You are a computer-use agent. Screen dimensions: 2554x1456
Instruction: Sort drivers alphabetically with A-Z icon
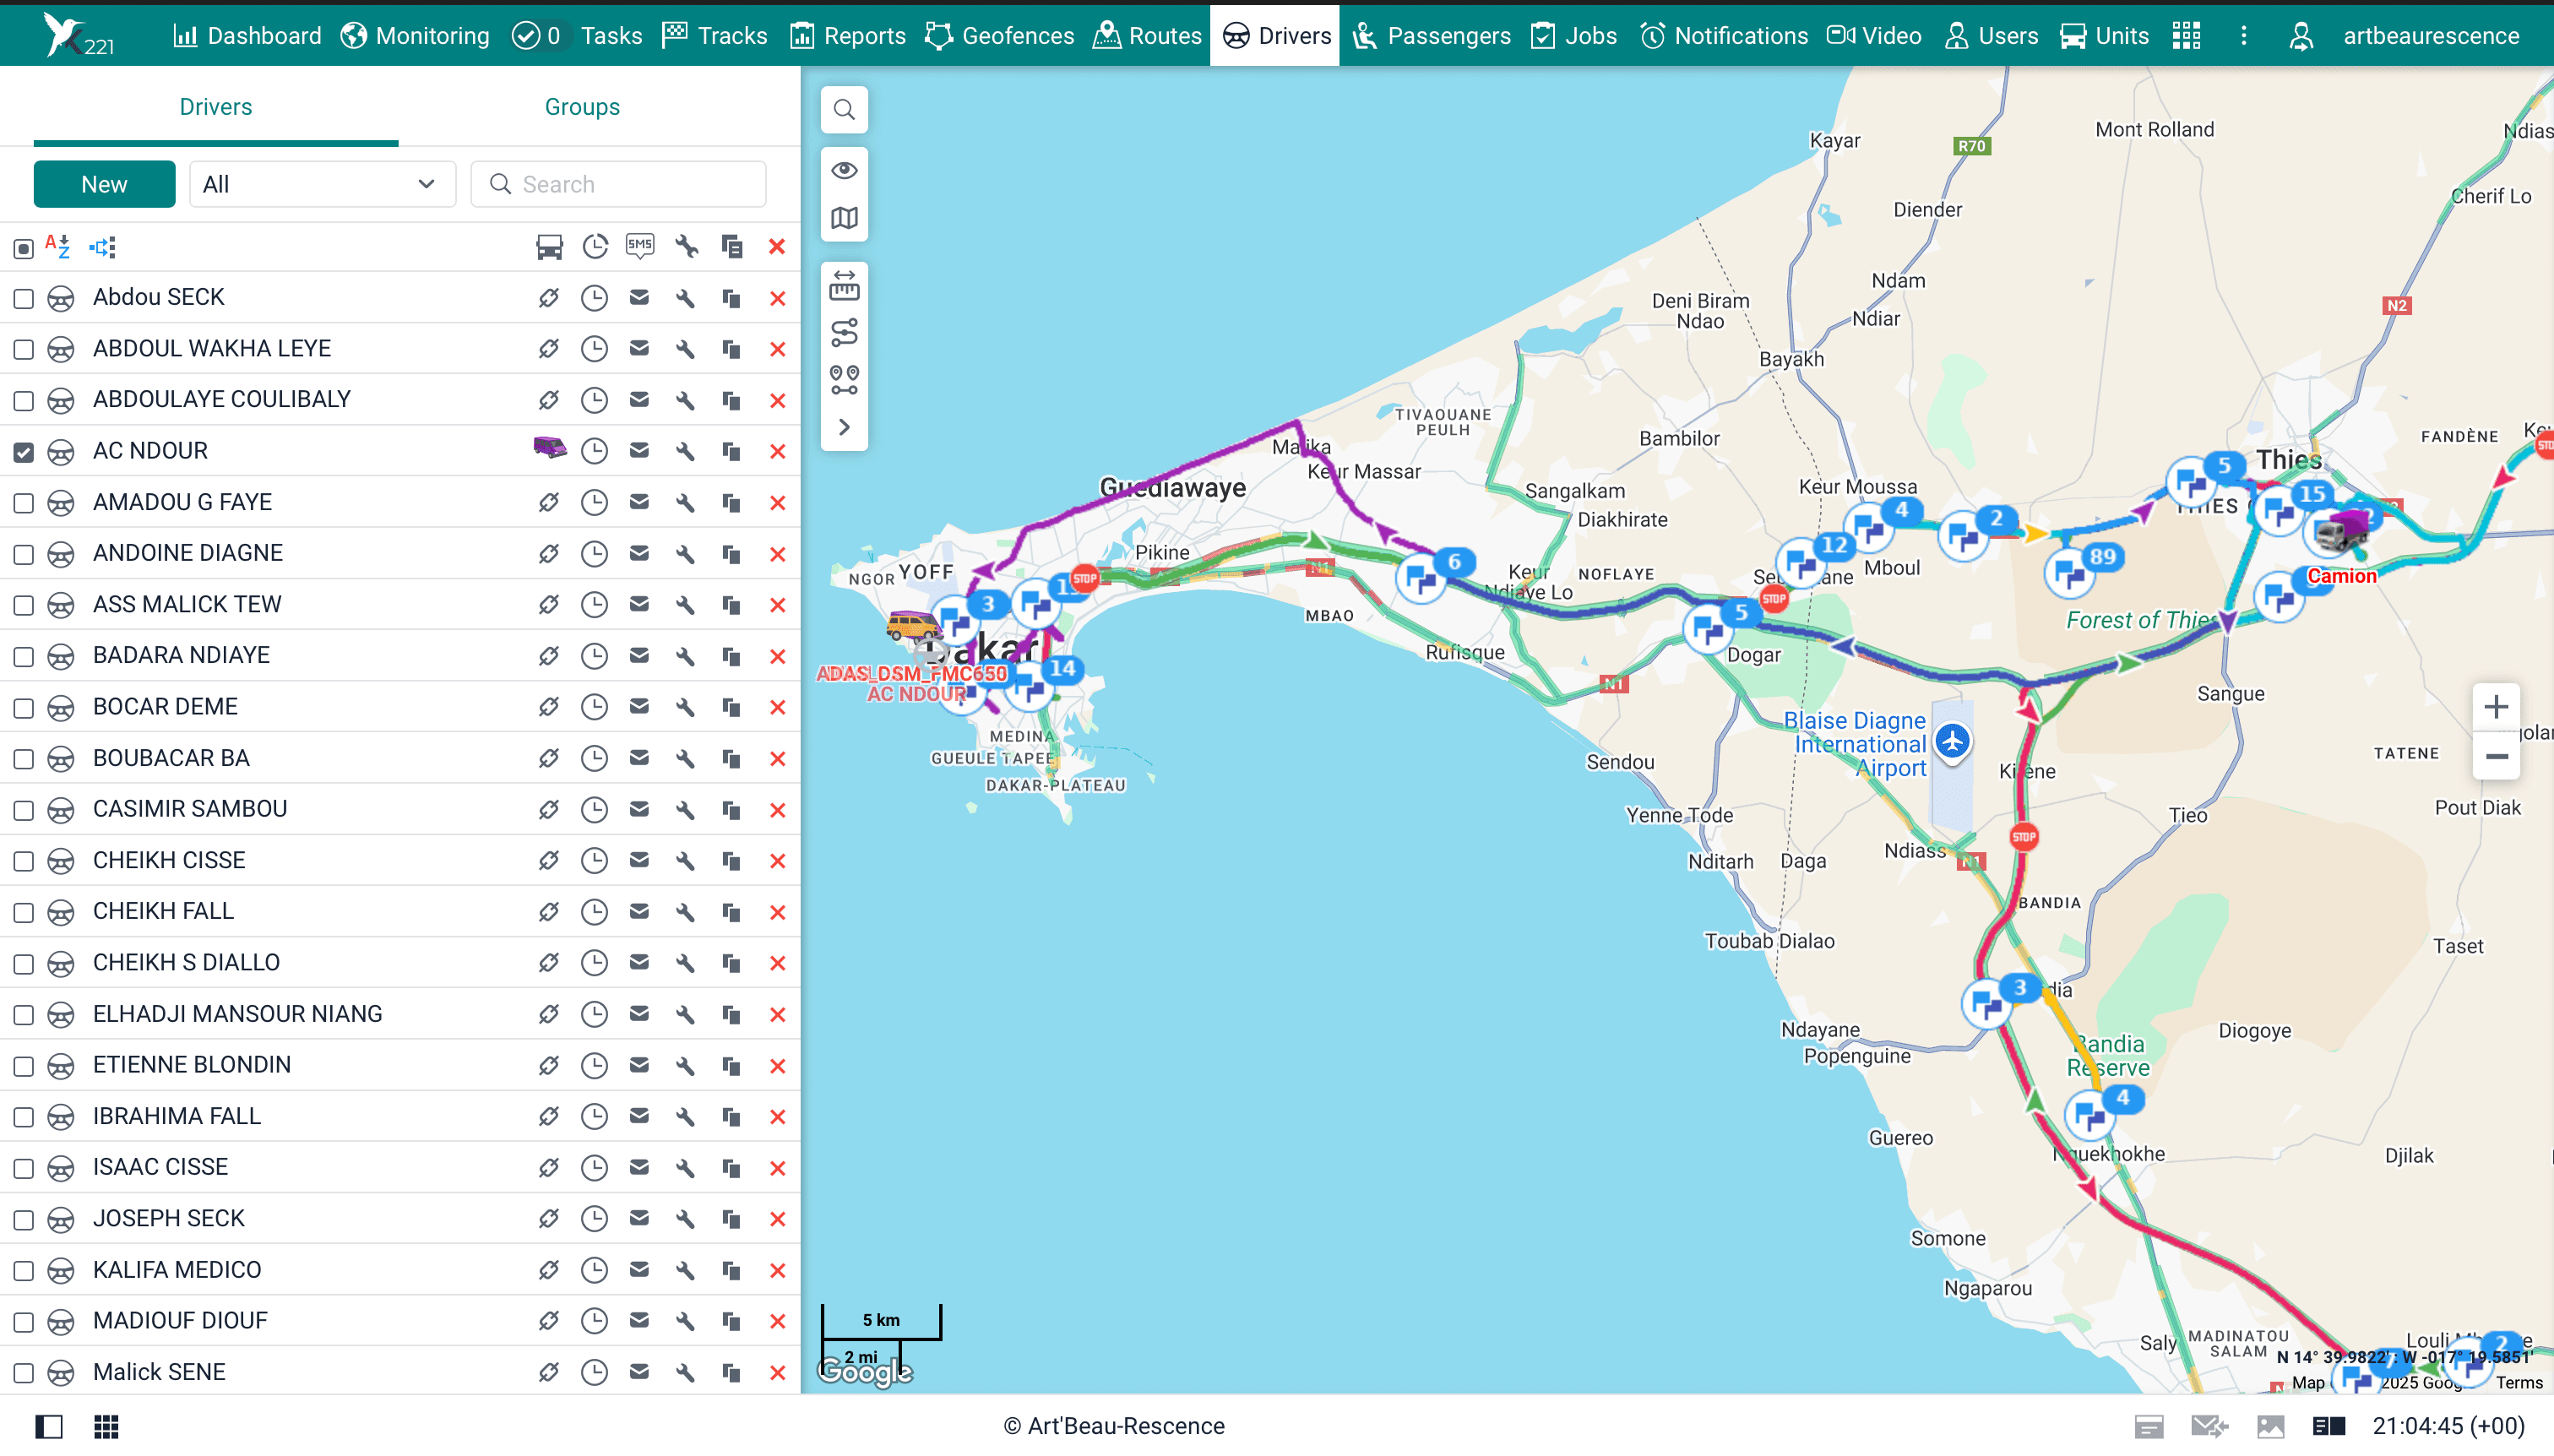57,246
